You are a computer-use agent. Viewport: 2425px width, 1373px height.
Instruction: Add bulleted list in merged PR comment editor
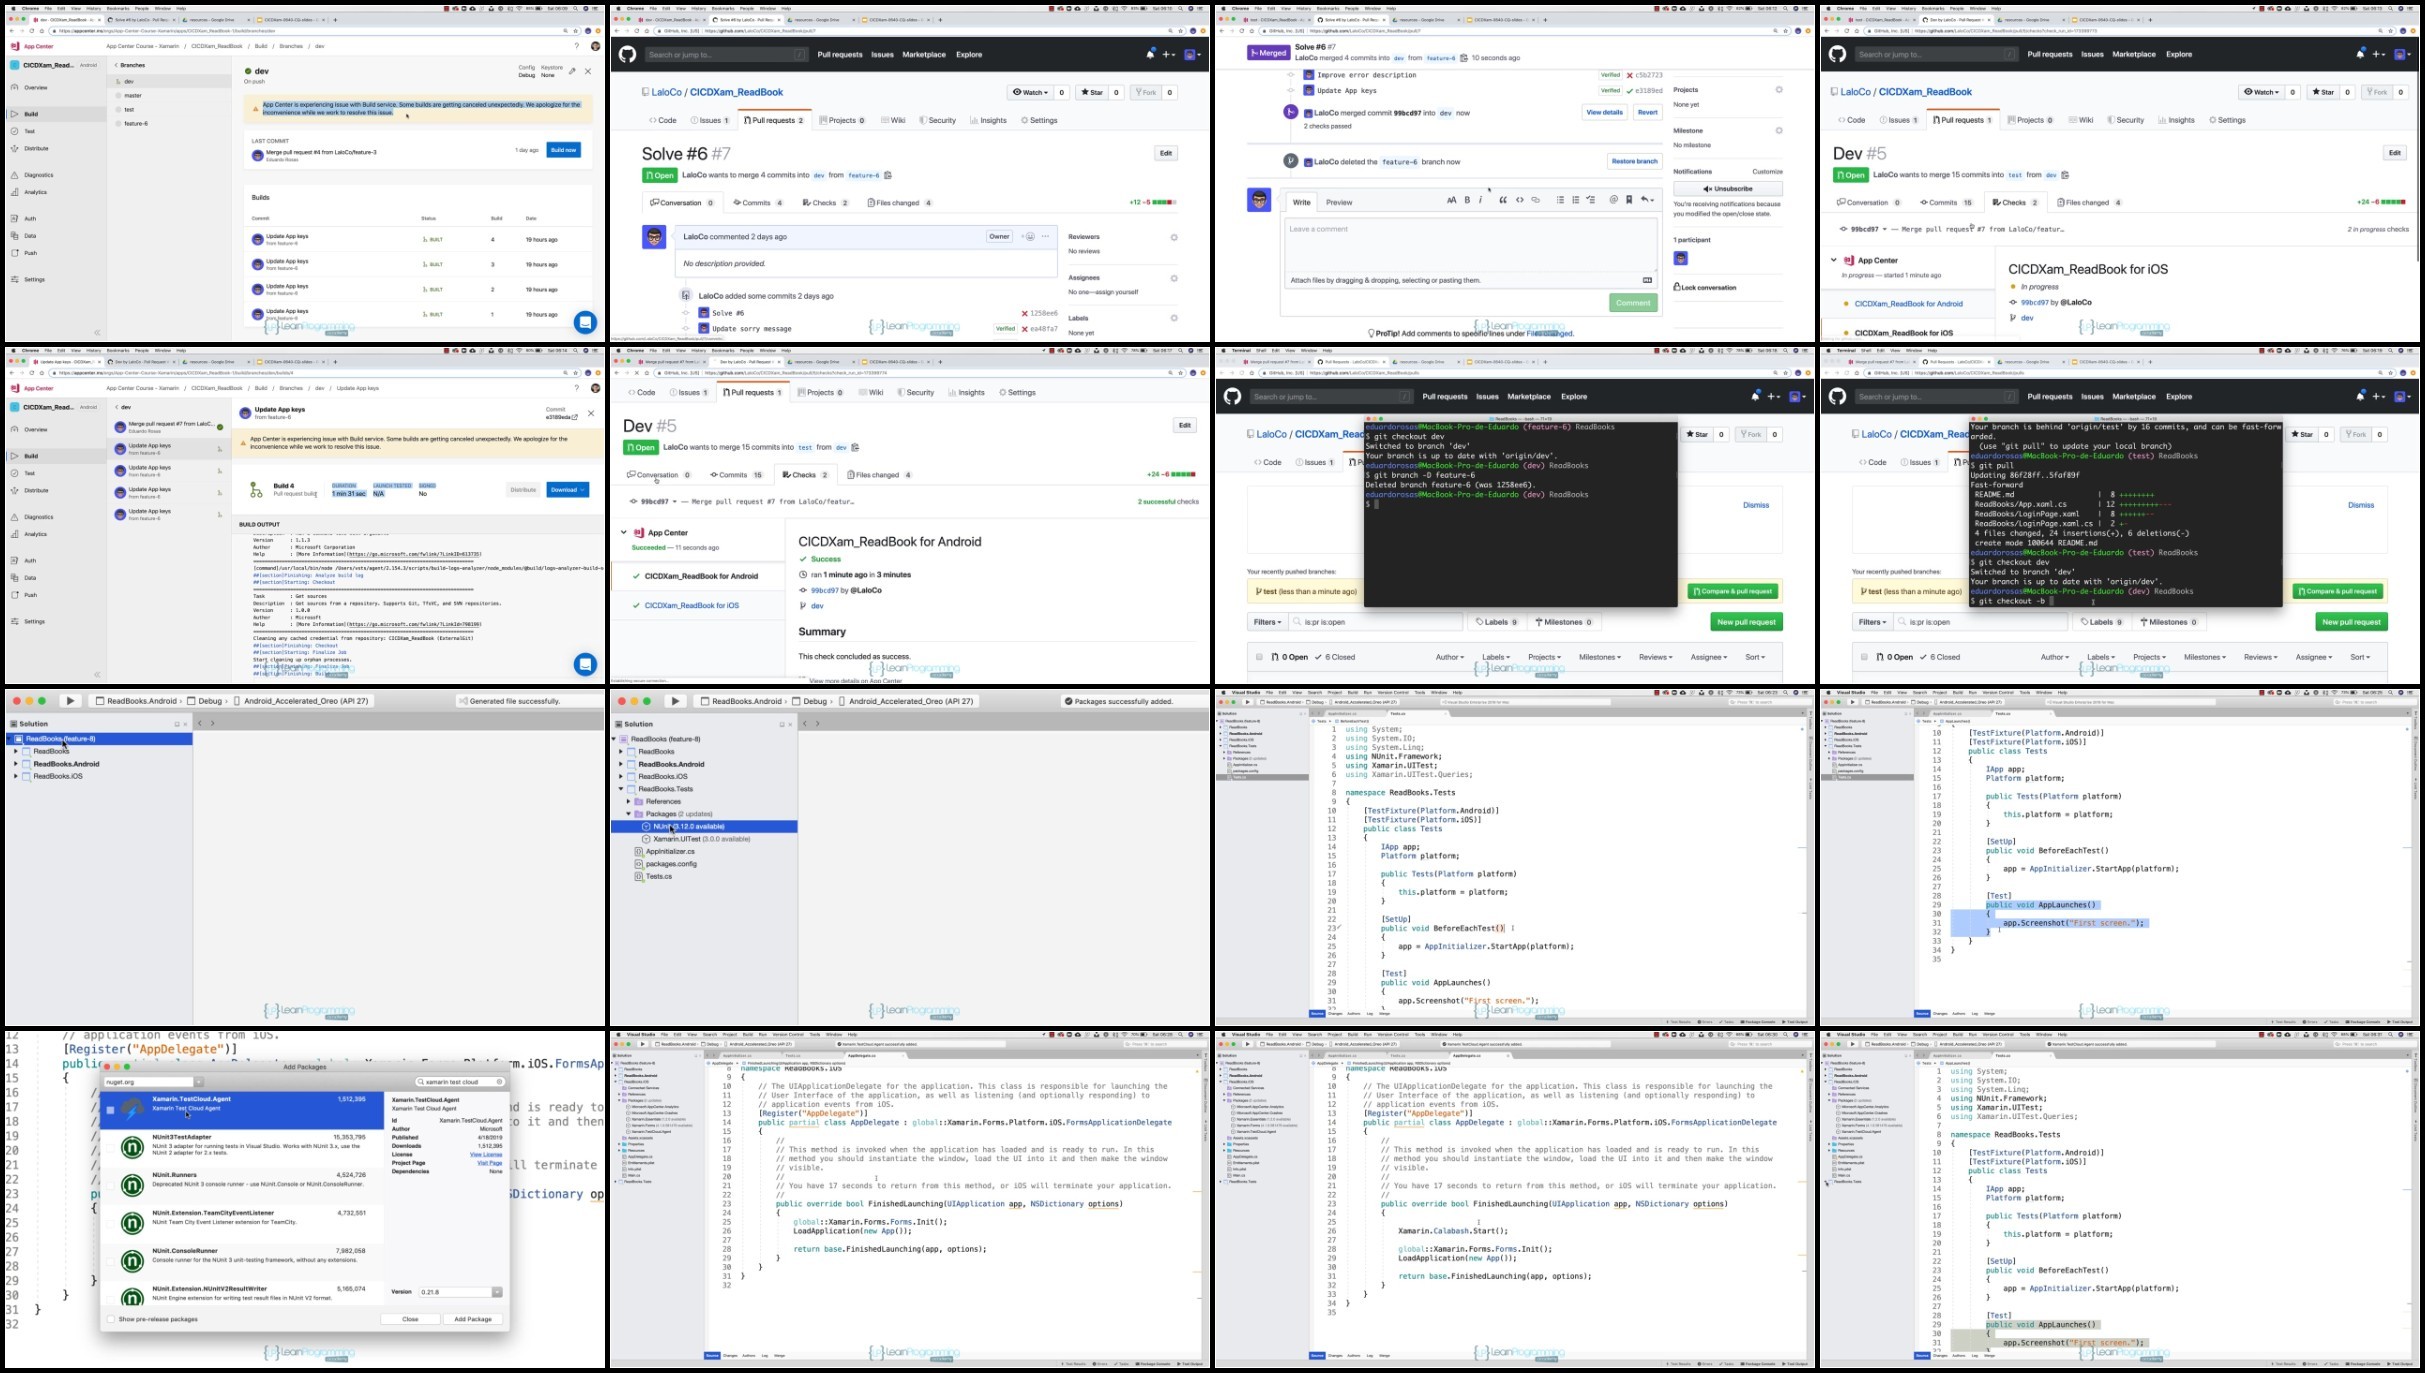(x=1559, y=200)
